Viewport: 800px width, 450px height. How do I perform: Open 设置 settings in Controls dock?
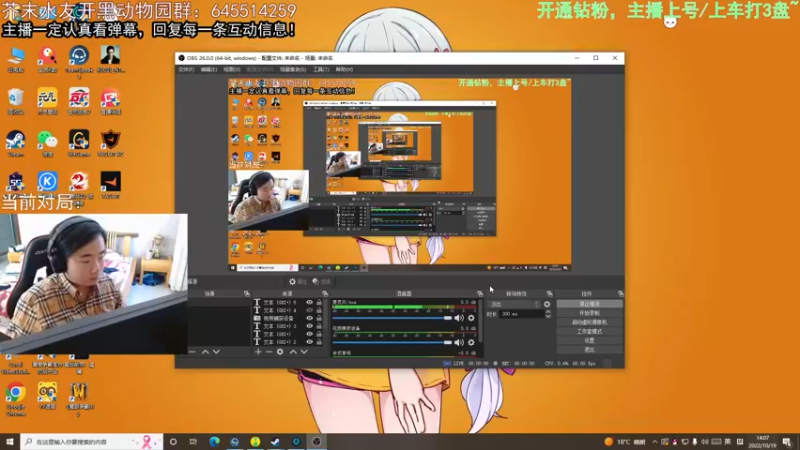click(589, 340)
